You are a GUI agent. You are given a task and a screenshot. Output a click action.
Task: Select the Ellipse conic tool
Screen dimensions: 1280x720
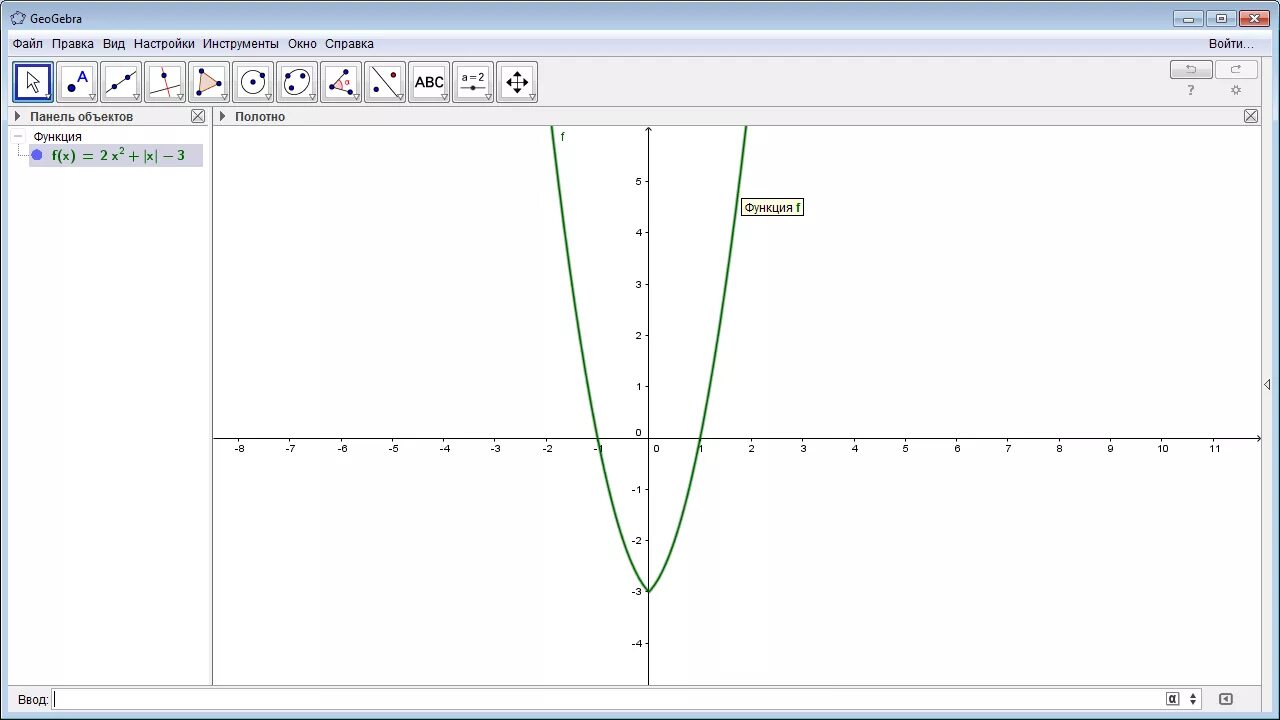pos(297,82)
